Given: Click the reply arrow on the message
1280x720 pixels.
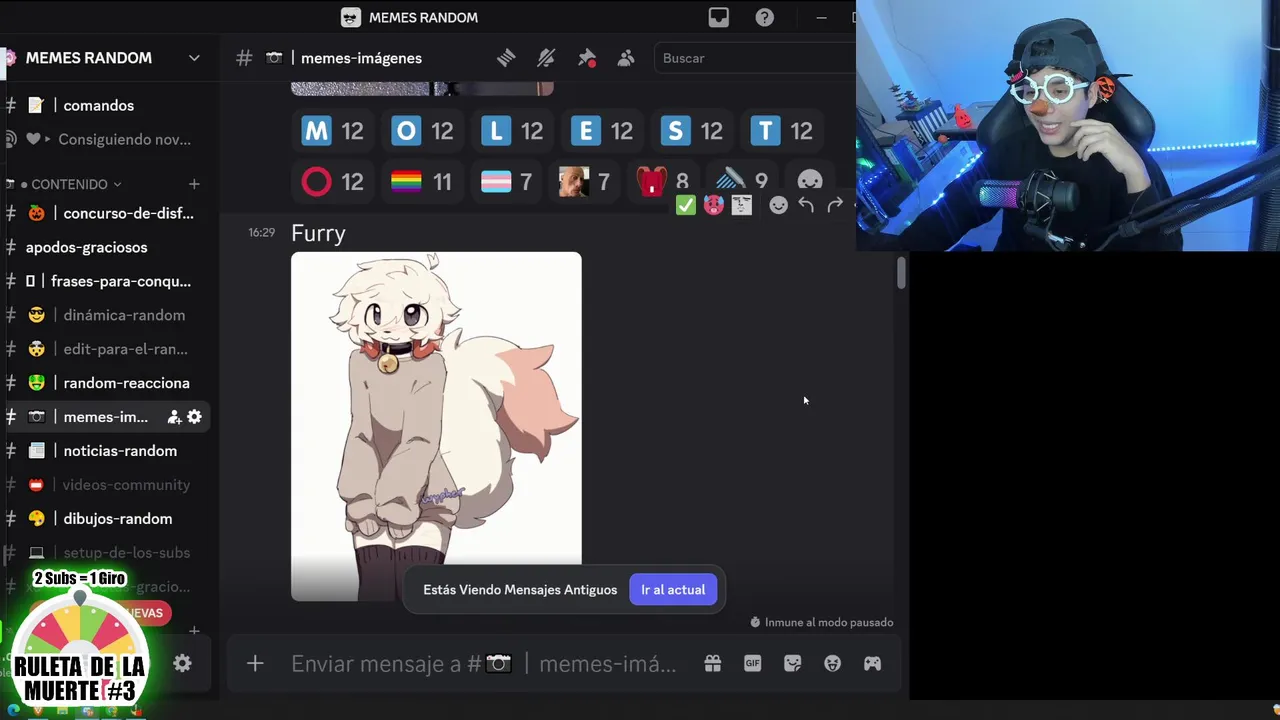Looking at the screenshot, I should (806, 205).
